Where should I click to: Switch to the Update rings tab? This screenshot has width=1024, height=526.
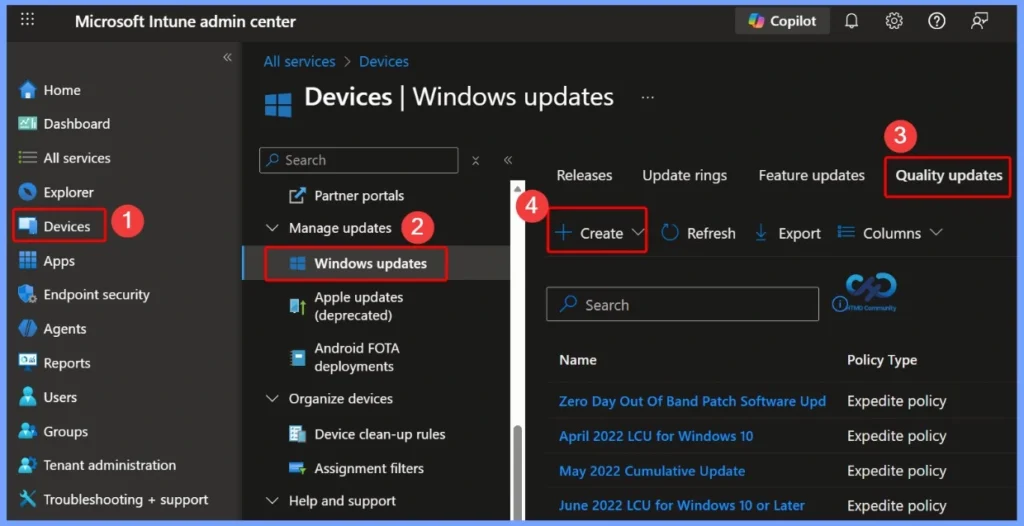click(684, 175)
